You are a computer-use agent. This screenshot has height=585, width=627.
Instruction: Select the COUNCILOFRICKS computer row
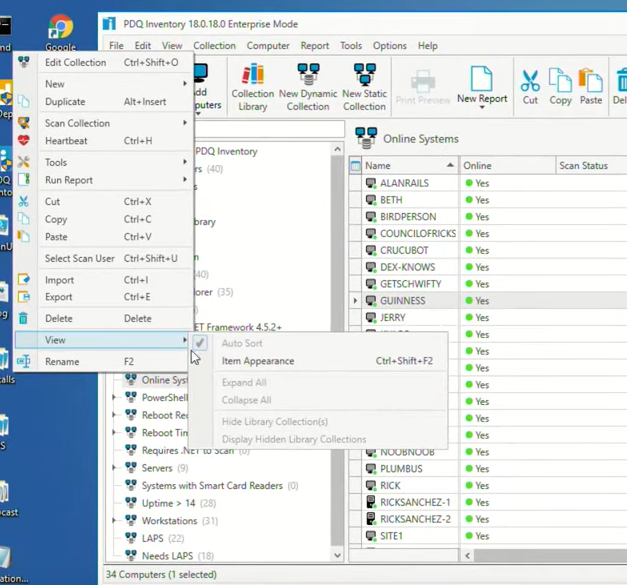(x=488, y=233)
